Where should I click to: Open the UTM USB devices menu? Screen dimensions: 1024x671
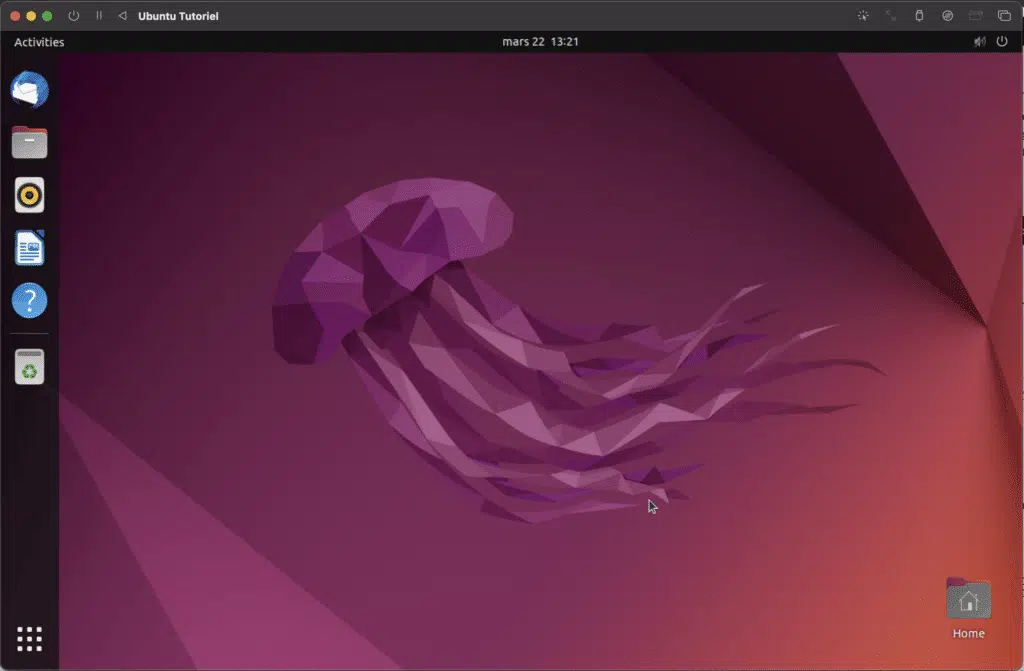(919, 16)
